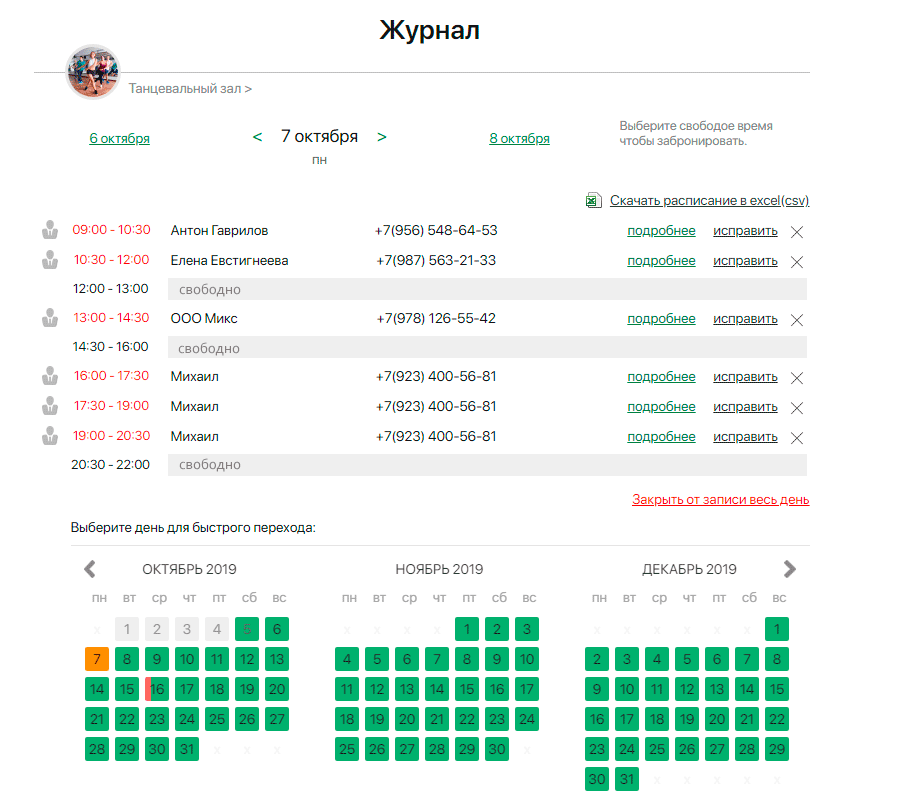
Task: Open the Танцевальный зал breadcrumb
Action: point(190,89)
